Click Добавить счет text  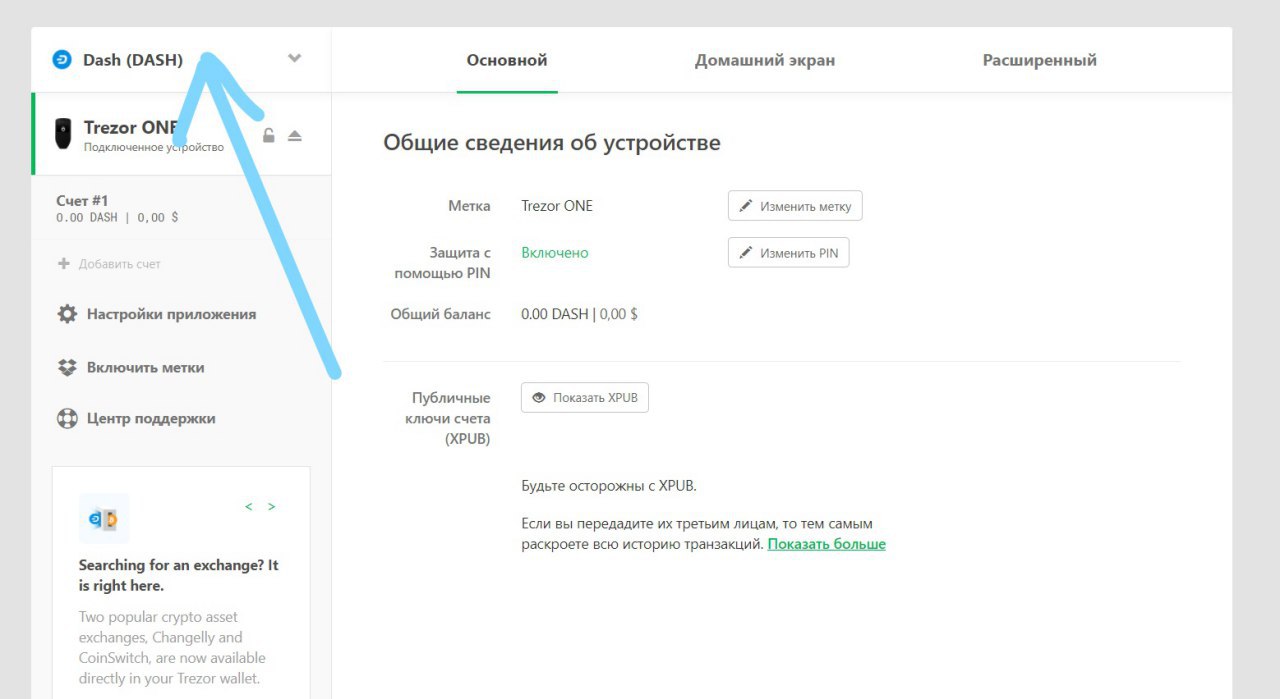coord(120,264)
